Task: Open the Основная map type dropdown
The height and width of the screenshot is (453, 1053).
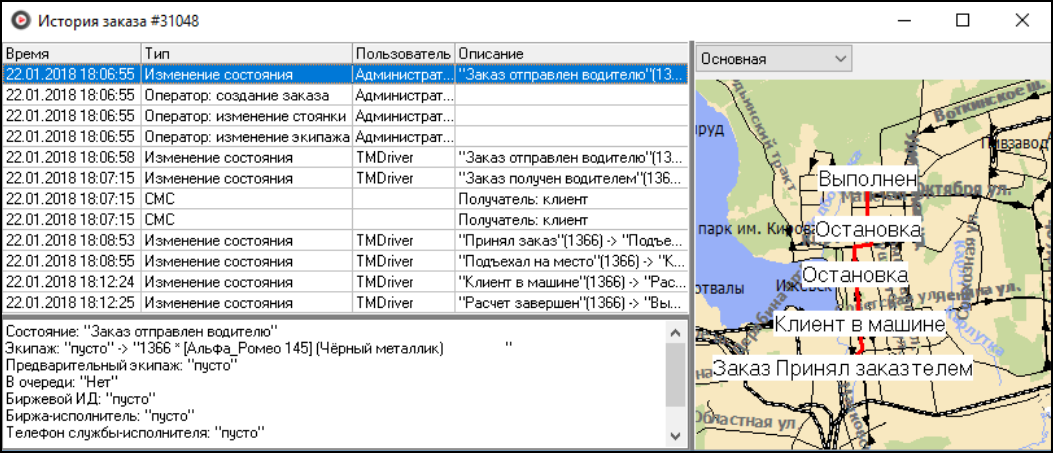Action: click(774, 58)
